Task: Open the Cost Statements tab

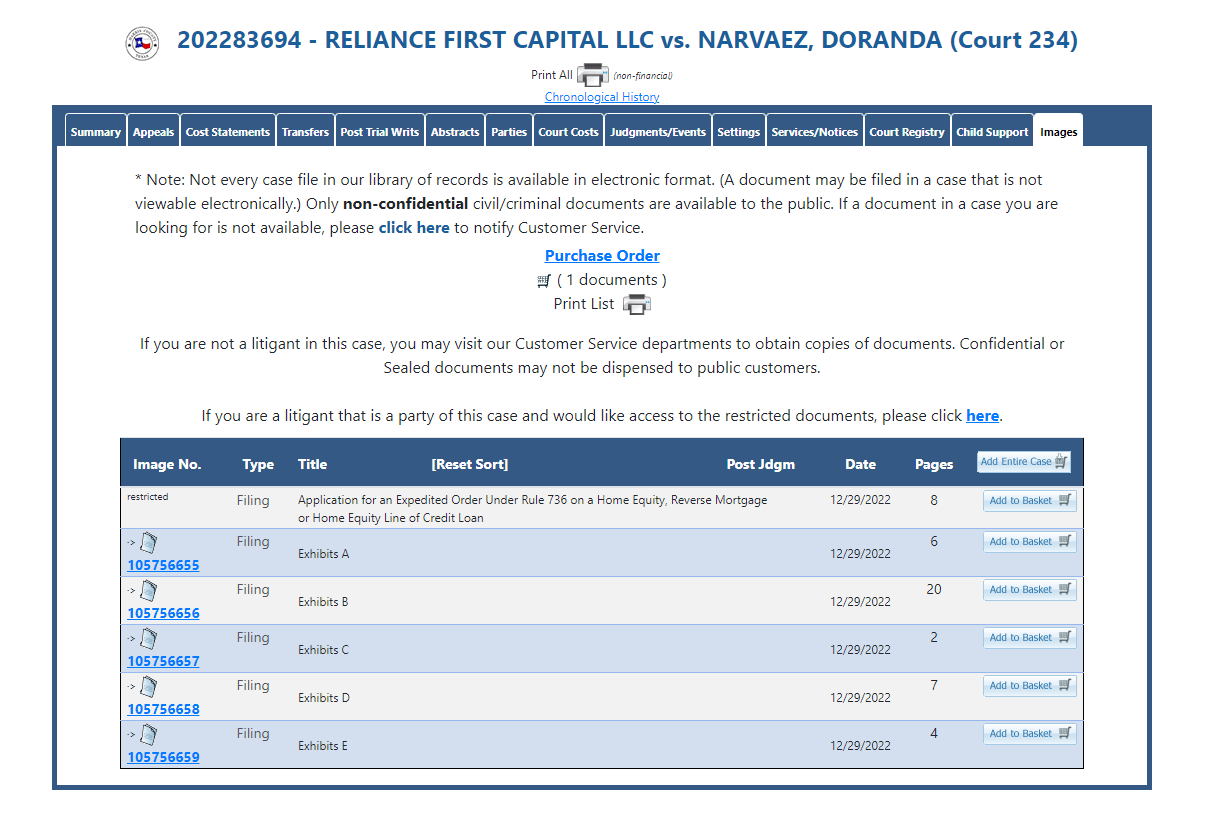Action: pos(228,131)
